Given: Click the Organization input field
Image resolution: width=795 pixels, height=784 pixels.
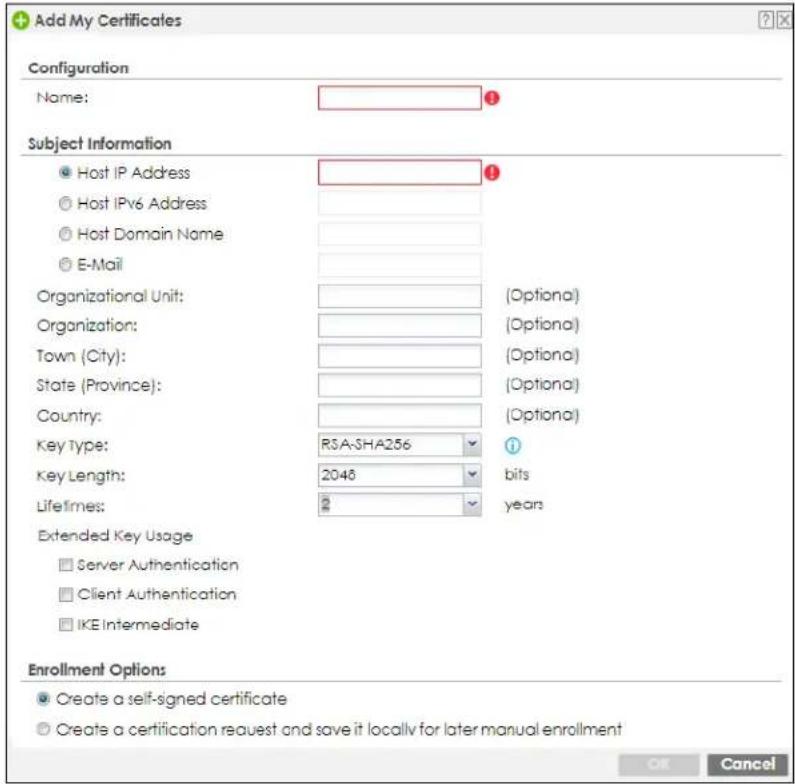Looking at the screenshot, I should point(400,325).
